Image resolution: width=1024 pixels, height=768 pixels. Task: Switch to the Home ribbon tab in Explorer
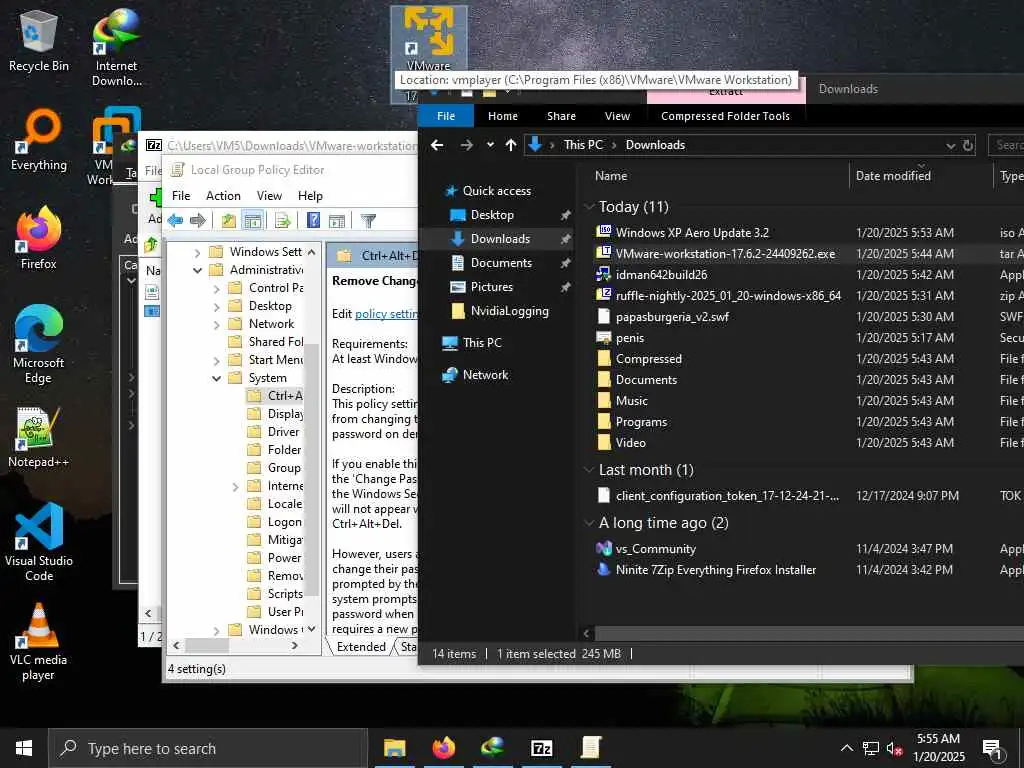point(503,116)
